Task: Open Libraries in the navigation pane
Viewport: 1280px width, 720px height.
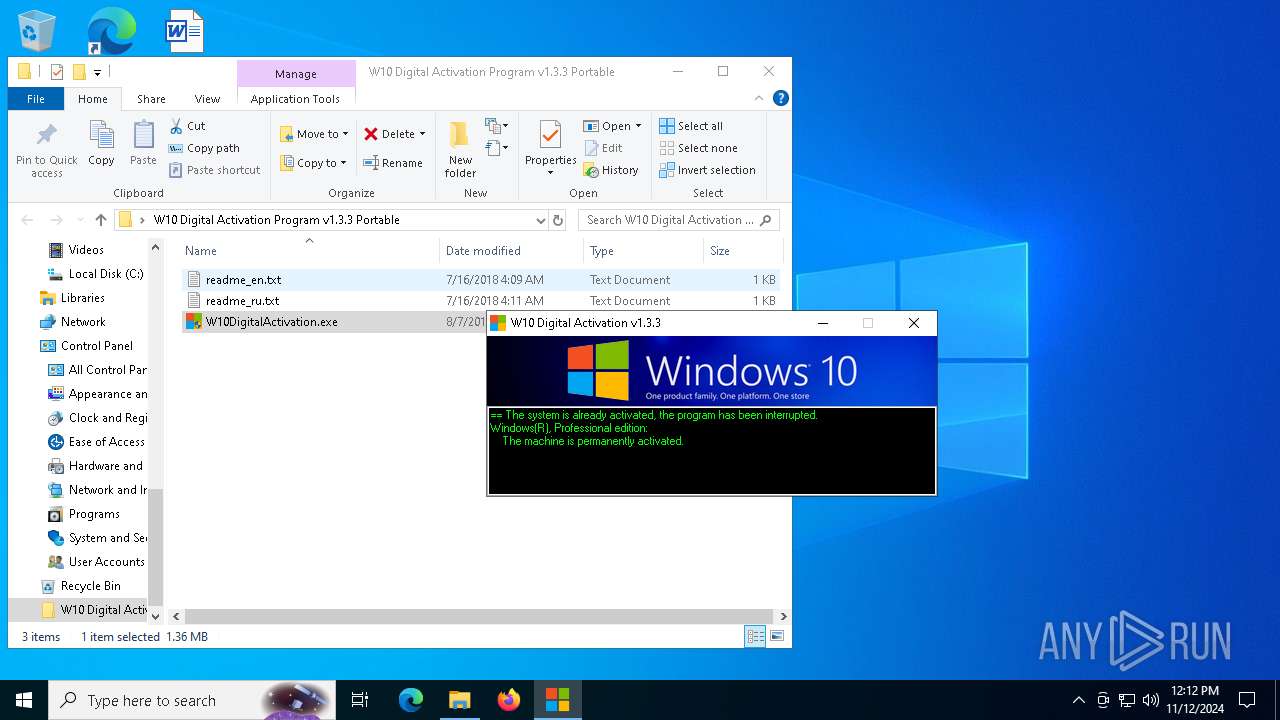Action: coord(82,298)
